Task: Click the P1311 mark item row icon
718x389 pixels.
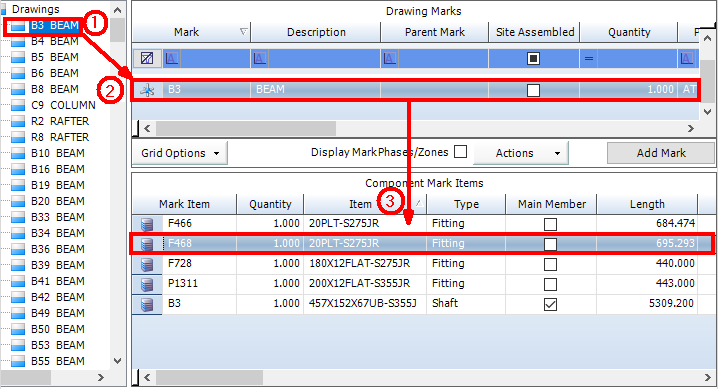Action: (147, 284)
